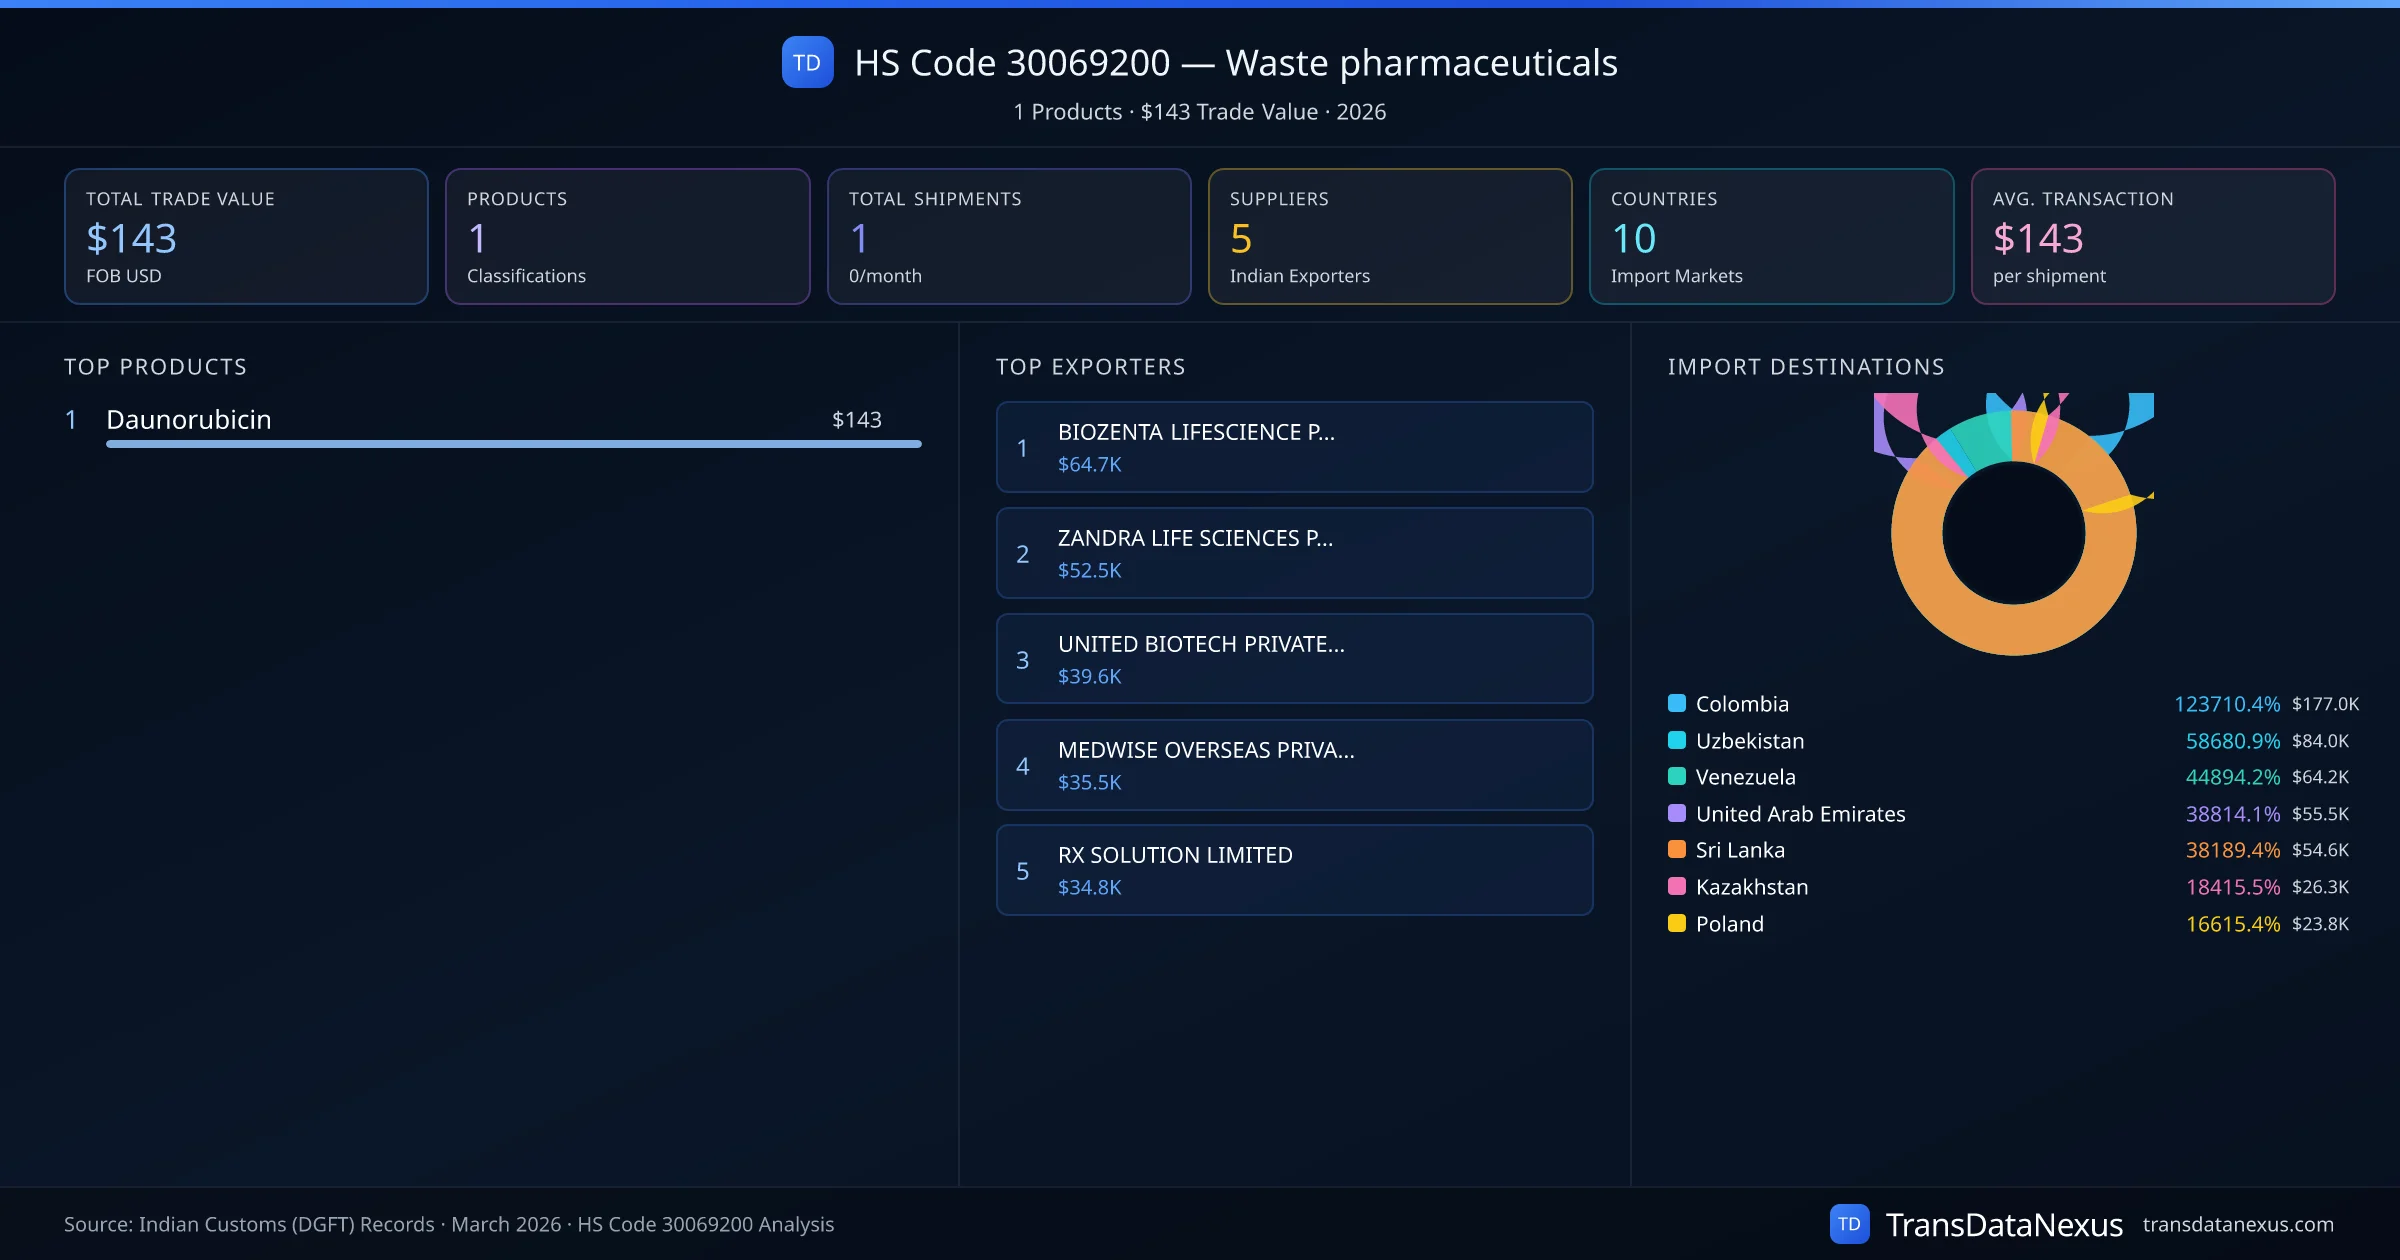
Task: Select ZANDRA LIFE SCIENCES from top exporters
Action: point(1294,553)
